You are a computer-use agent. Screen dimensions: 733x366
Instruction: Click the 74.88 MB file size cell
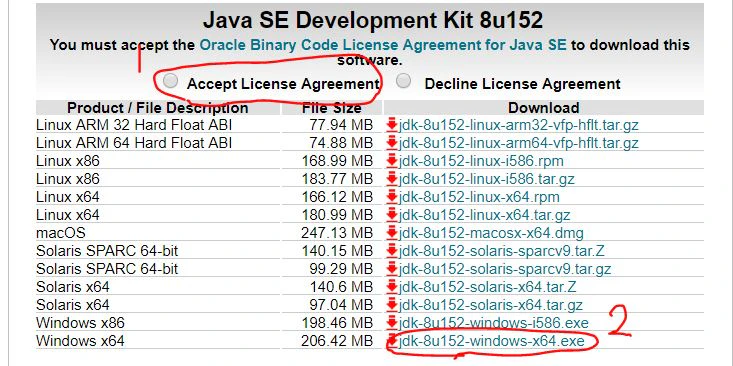coord(341,143)
